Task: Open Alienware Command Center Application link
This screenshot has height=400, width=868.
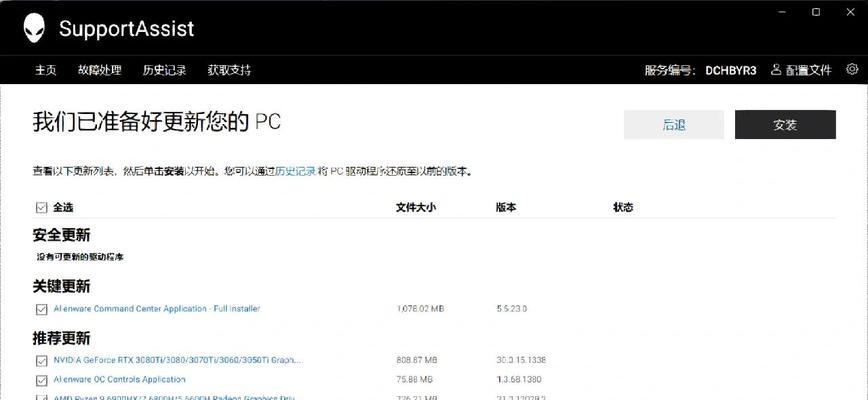Action: (157, 309)
